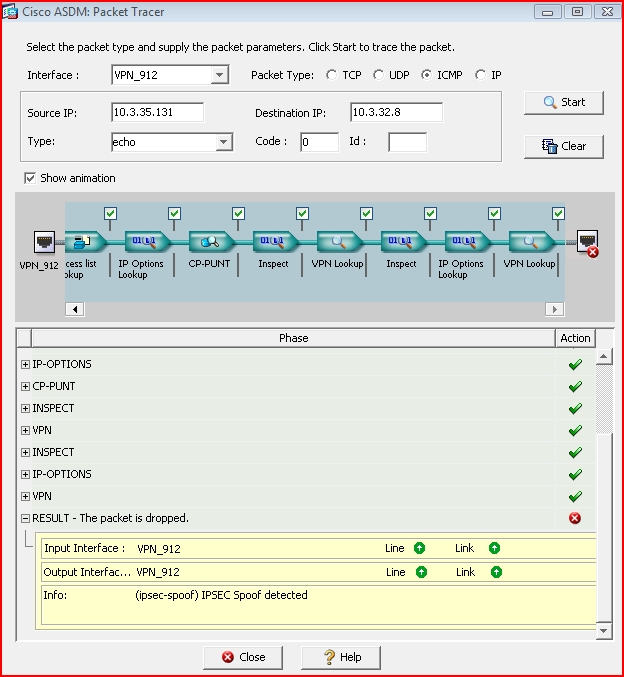Click the dropped destination interface icon

tap(588, 243)
